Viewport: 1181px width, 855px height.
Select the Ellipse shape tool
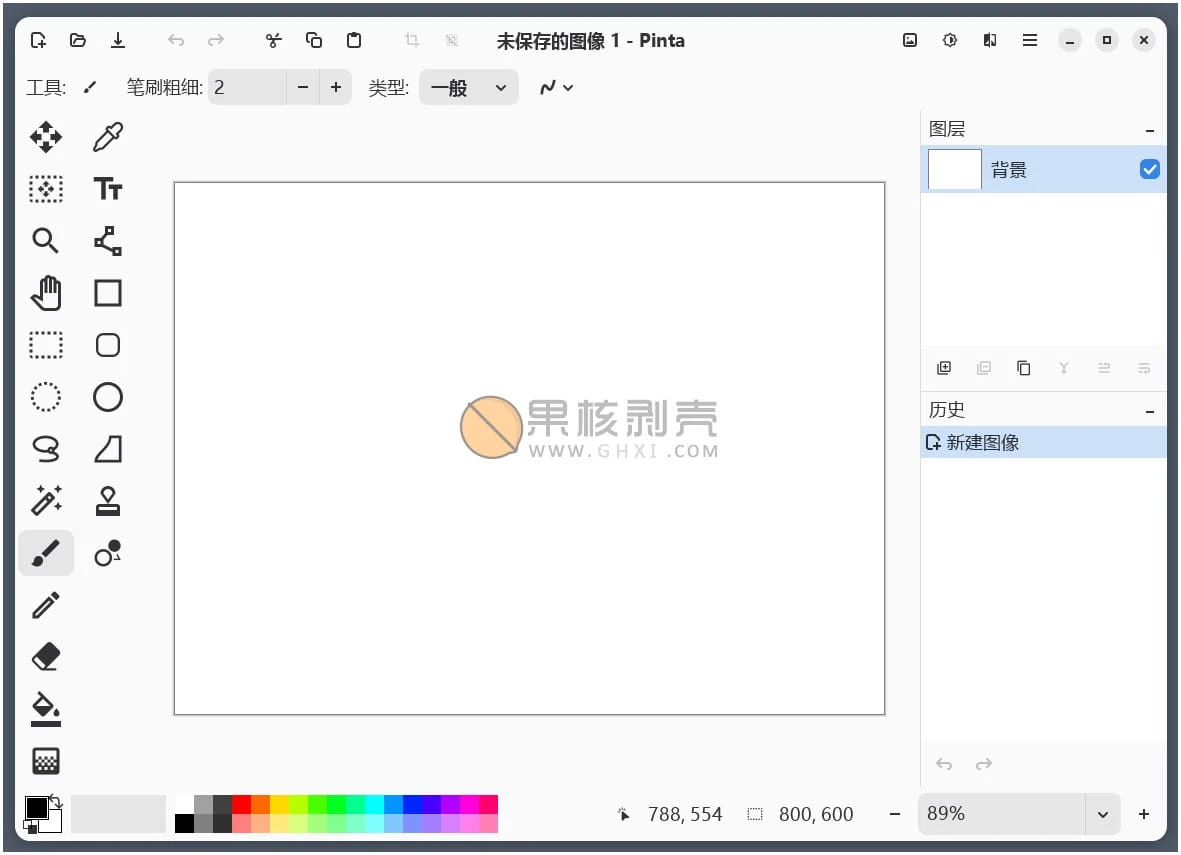click(107, 396)
